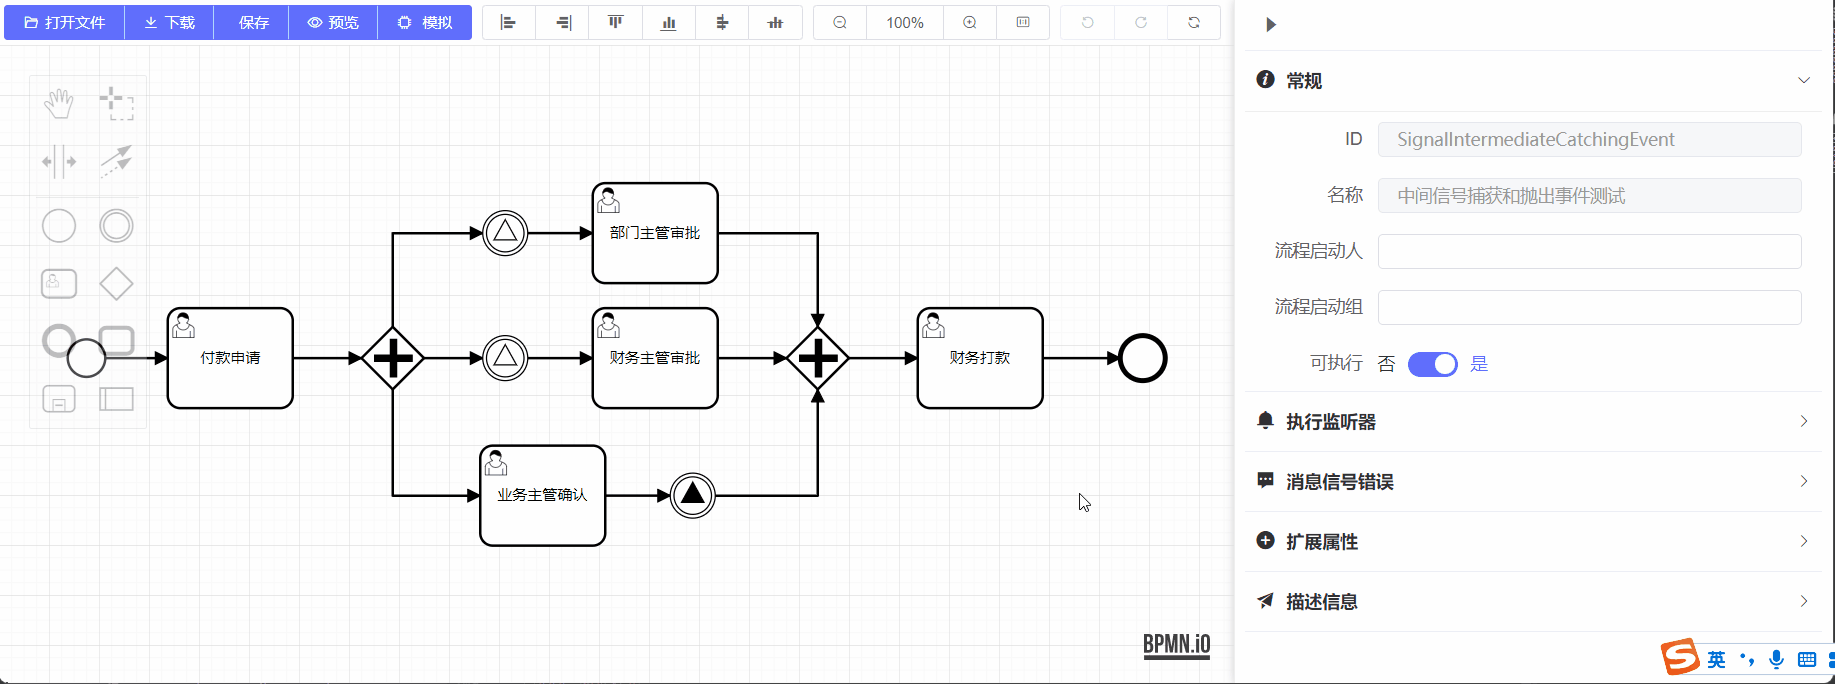
Task: Align selected elements to the top
Action: tap(616, 22)
